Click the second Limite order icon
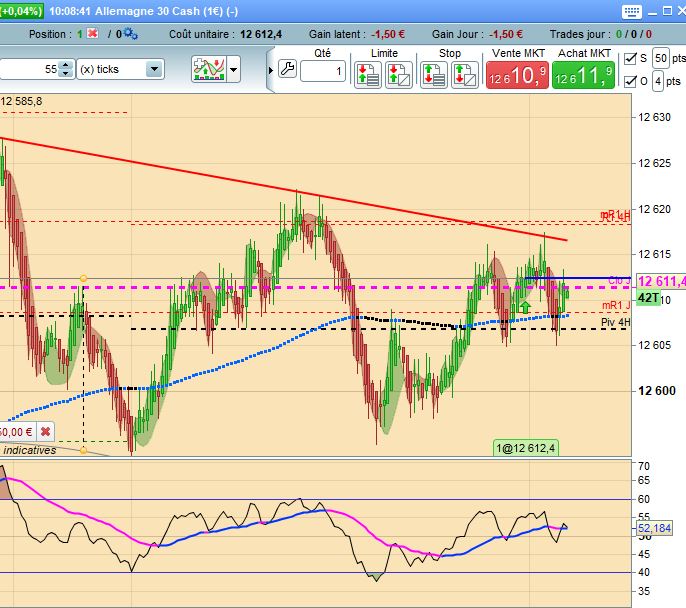The height and width of the screenshot is (608, 686). point(399,75)
